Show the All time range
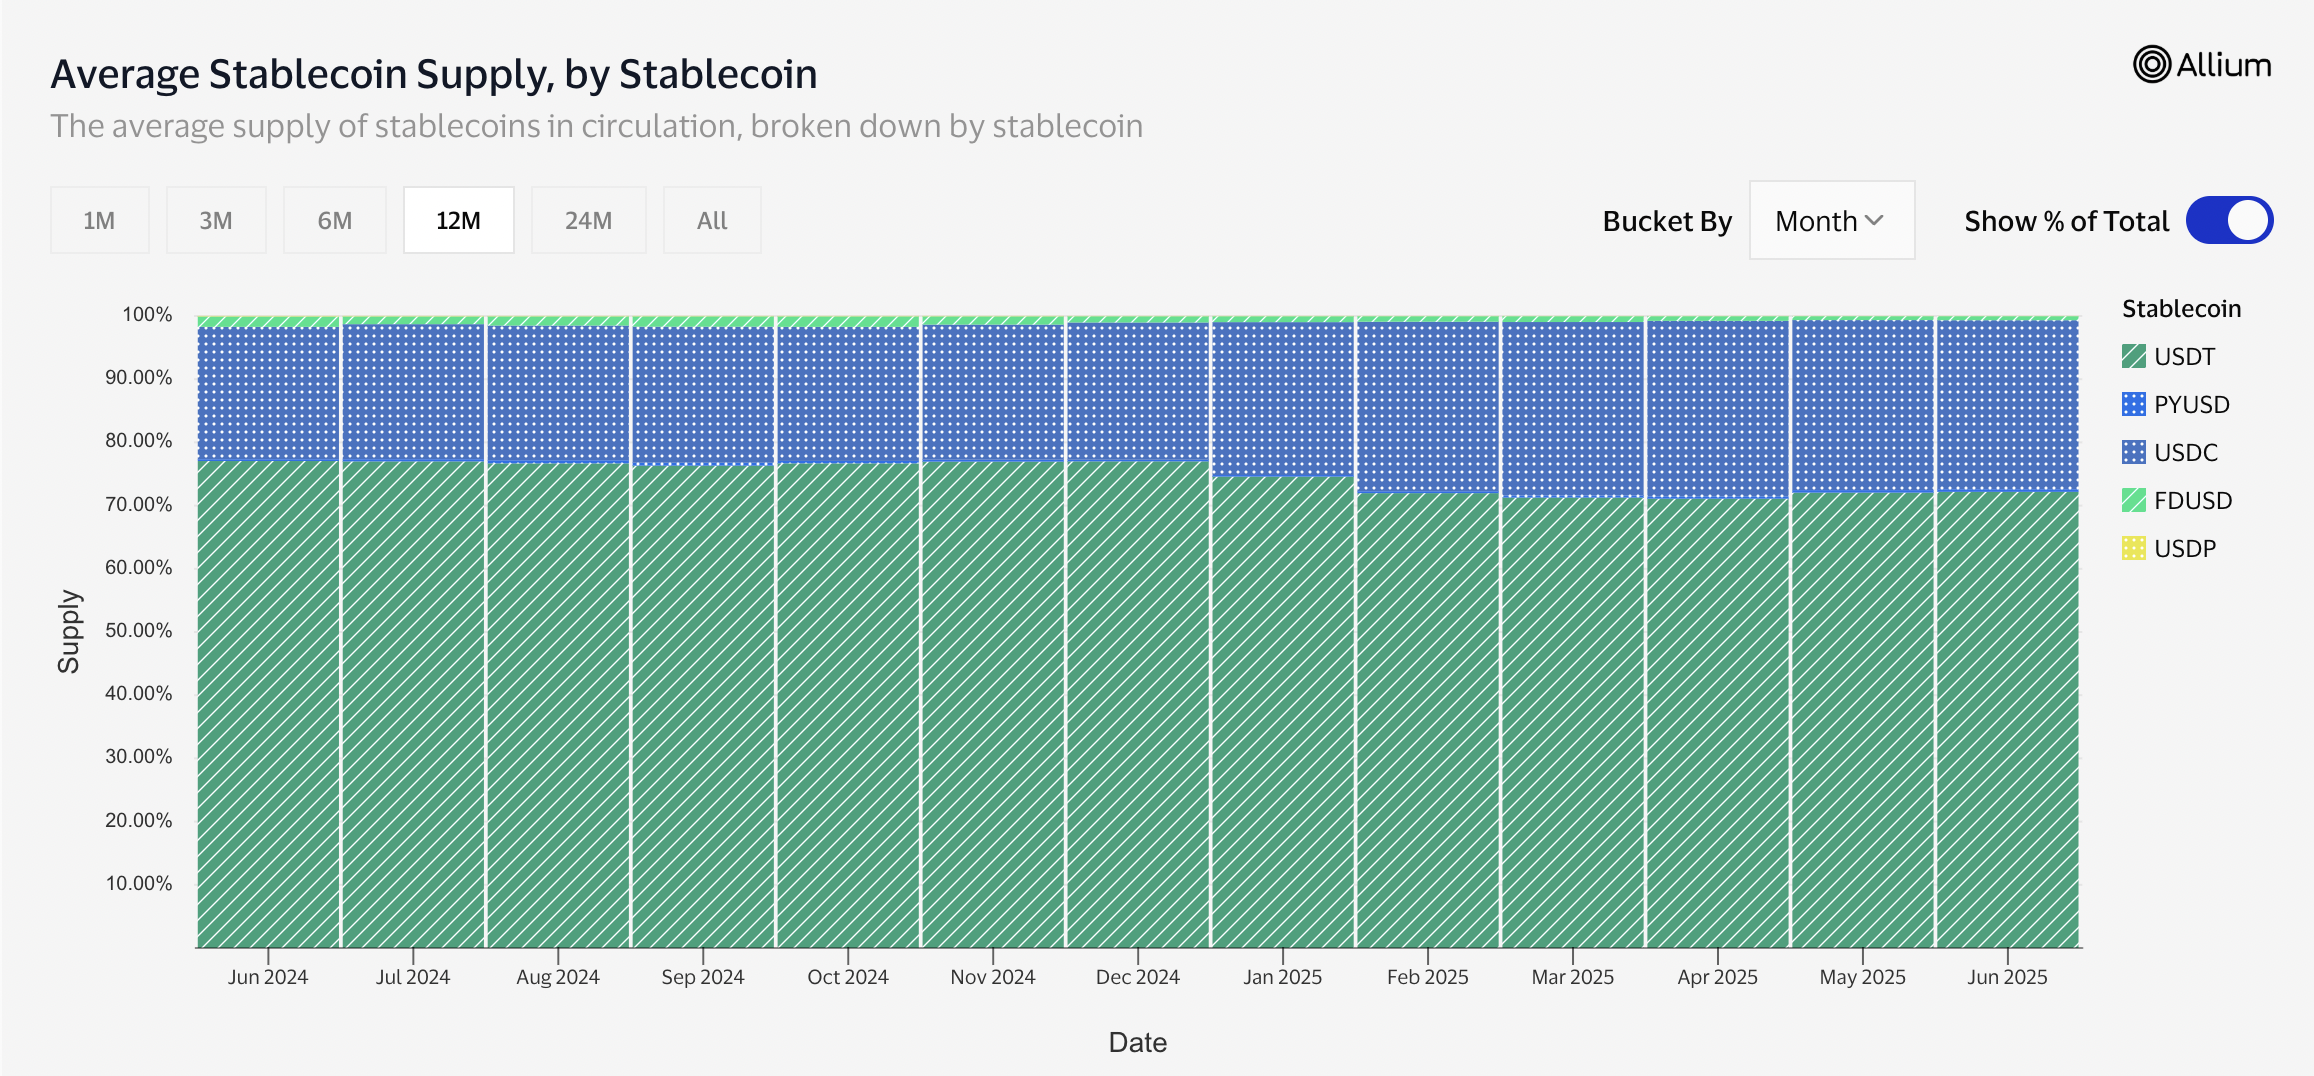Screen dimensions: 2314x1076 point(712,221)
